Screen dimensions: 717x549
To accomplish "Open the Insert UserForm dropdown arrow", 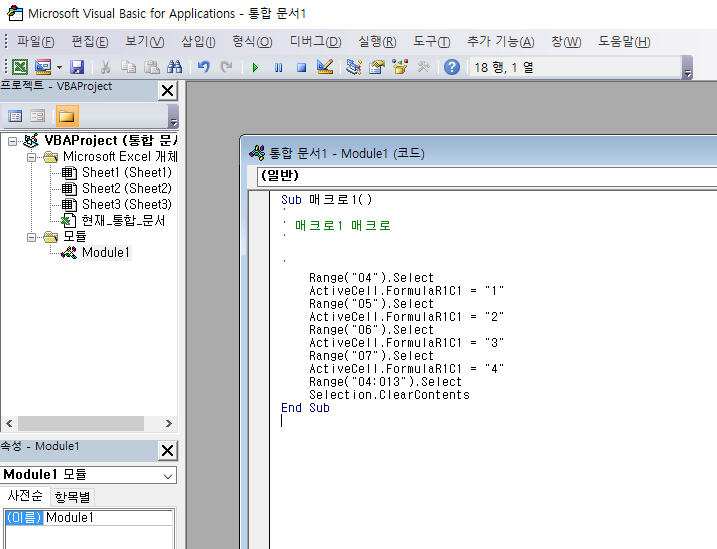I will 59,68.
